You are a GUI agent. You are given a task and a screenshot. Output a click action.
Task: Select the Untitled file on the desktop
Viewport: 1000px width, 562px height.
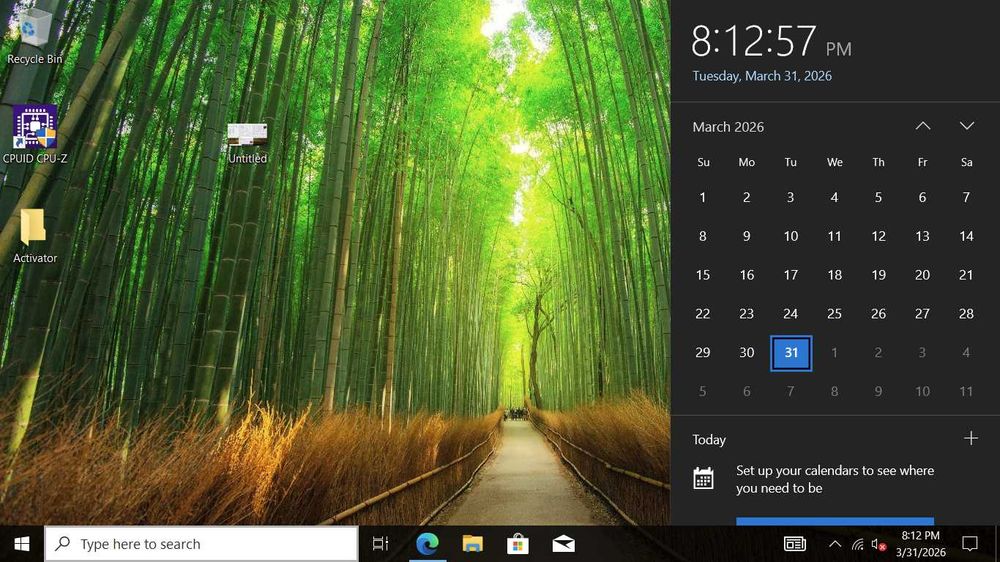tap(247, 144)
